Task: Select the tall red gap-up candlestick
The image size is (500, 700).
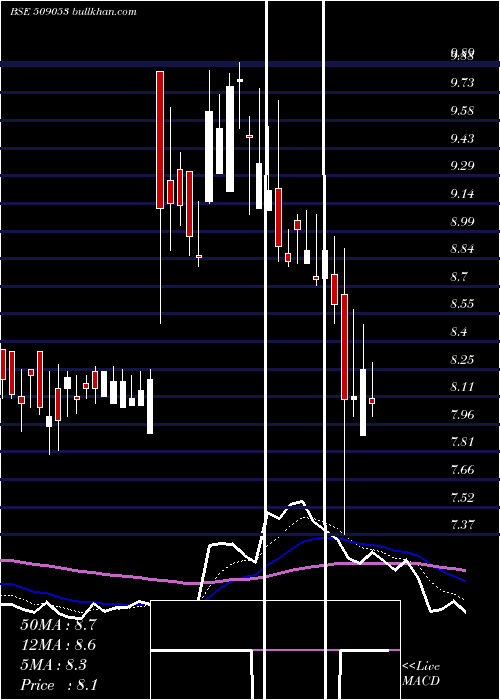Action: [160, 140]
